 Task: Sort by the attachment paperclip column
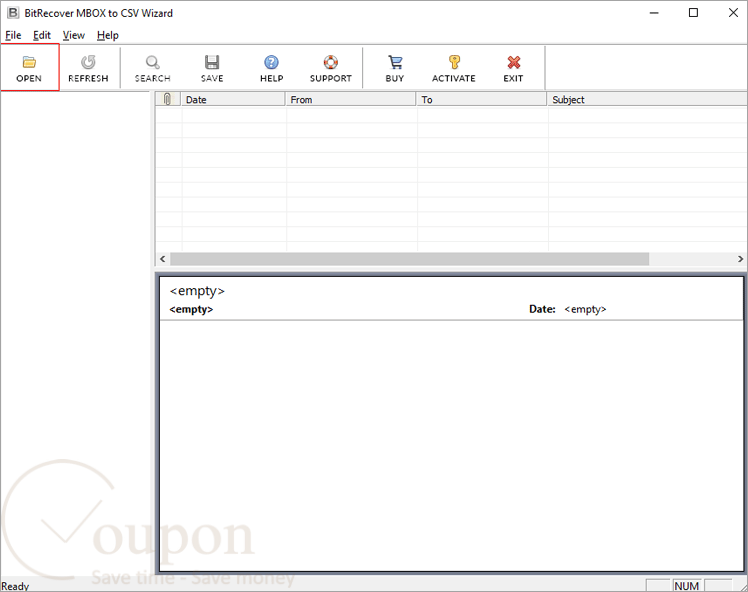pos(168,99)
